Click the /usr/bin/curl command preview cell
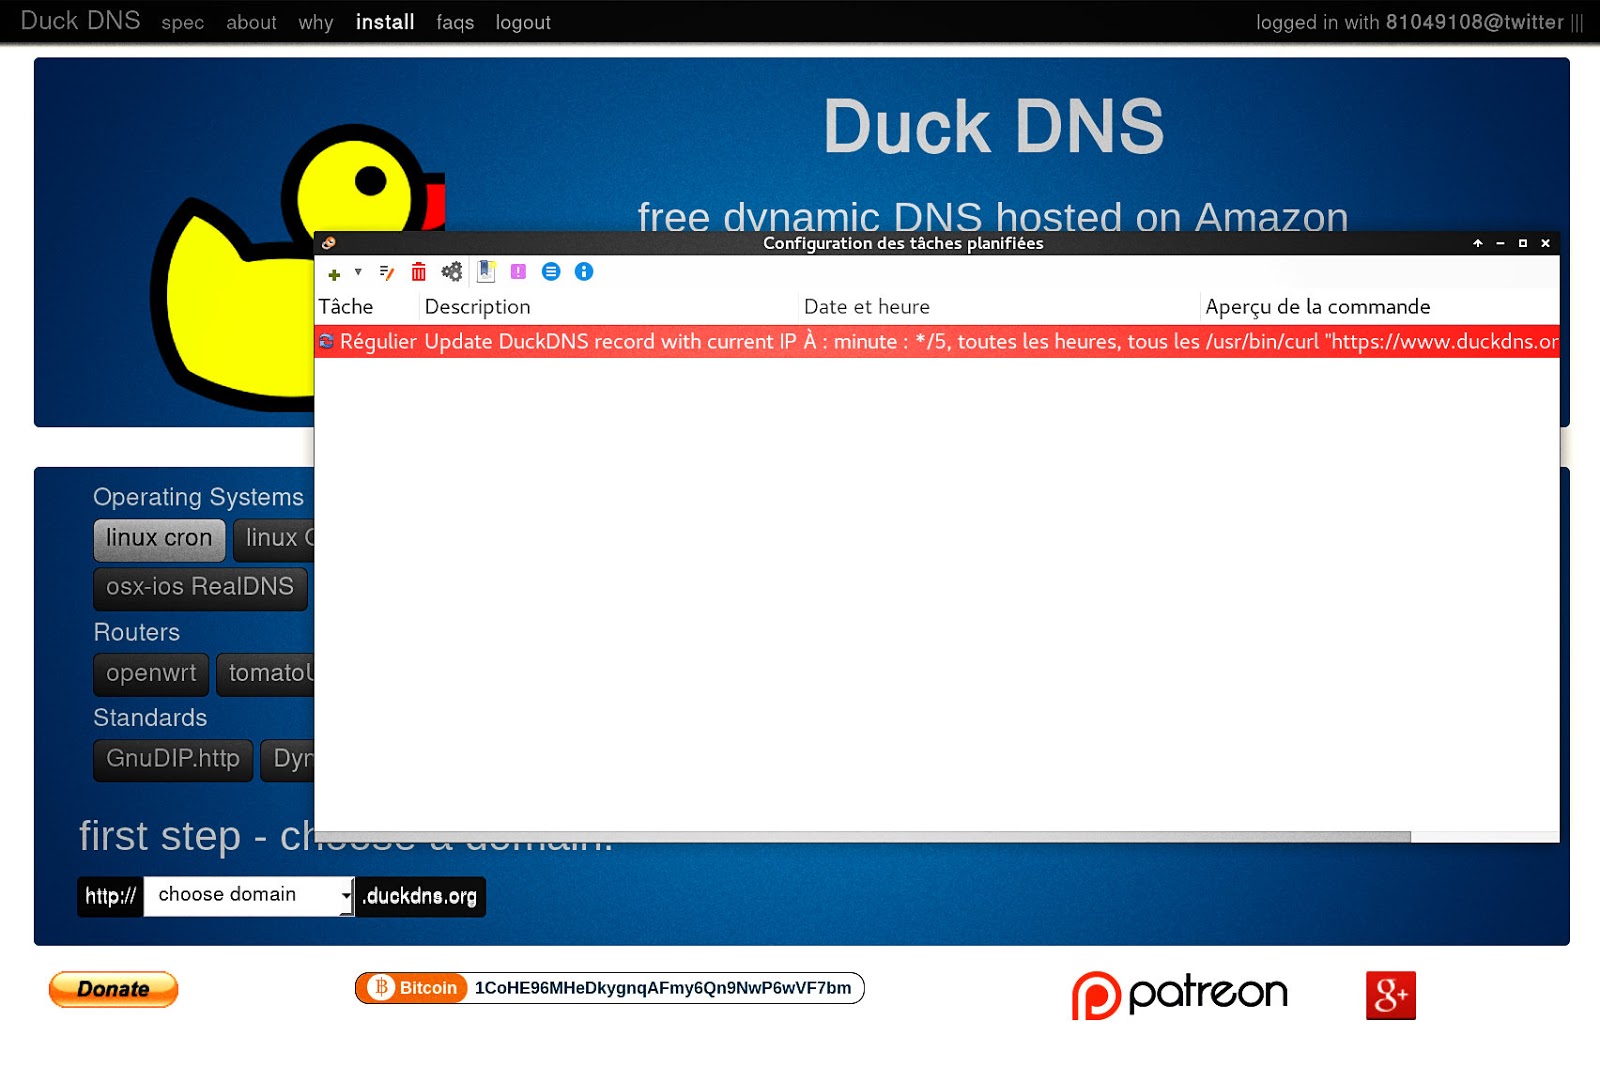The image size is (1600, 1067). tap(1382, 342)
